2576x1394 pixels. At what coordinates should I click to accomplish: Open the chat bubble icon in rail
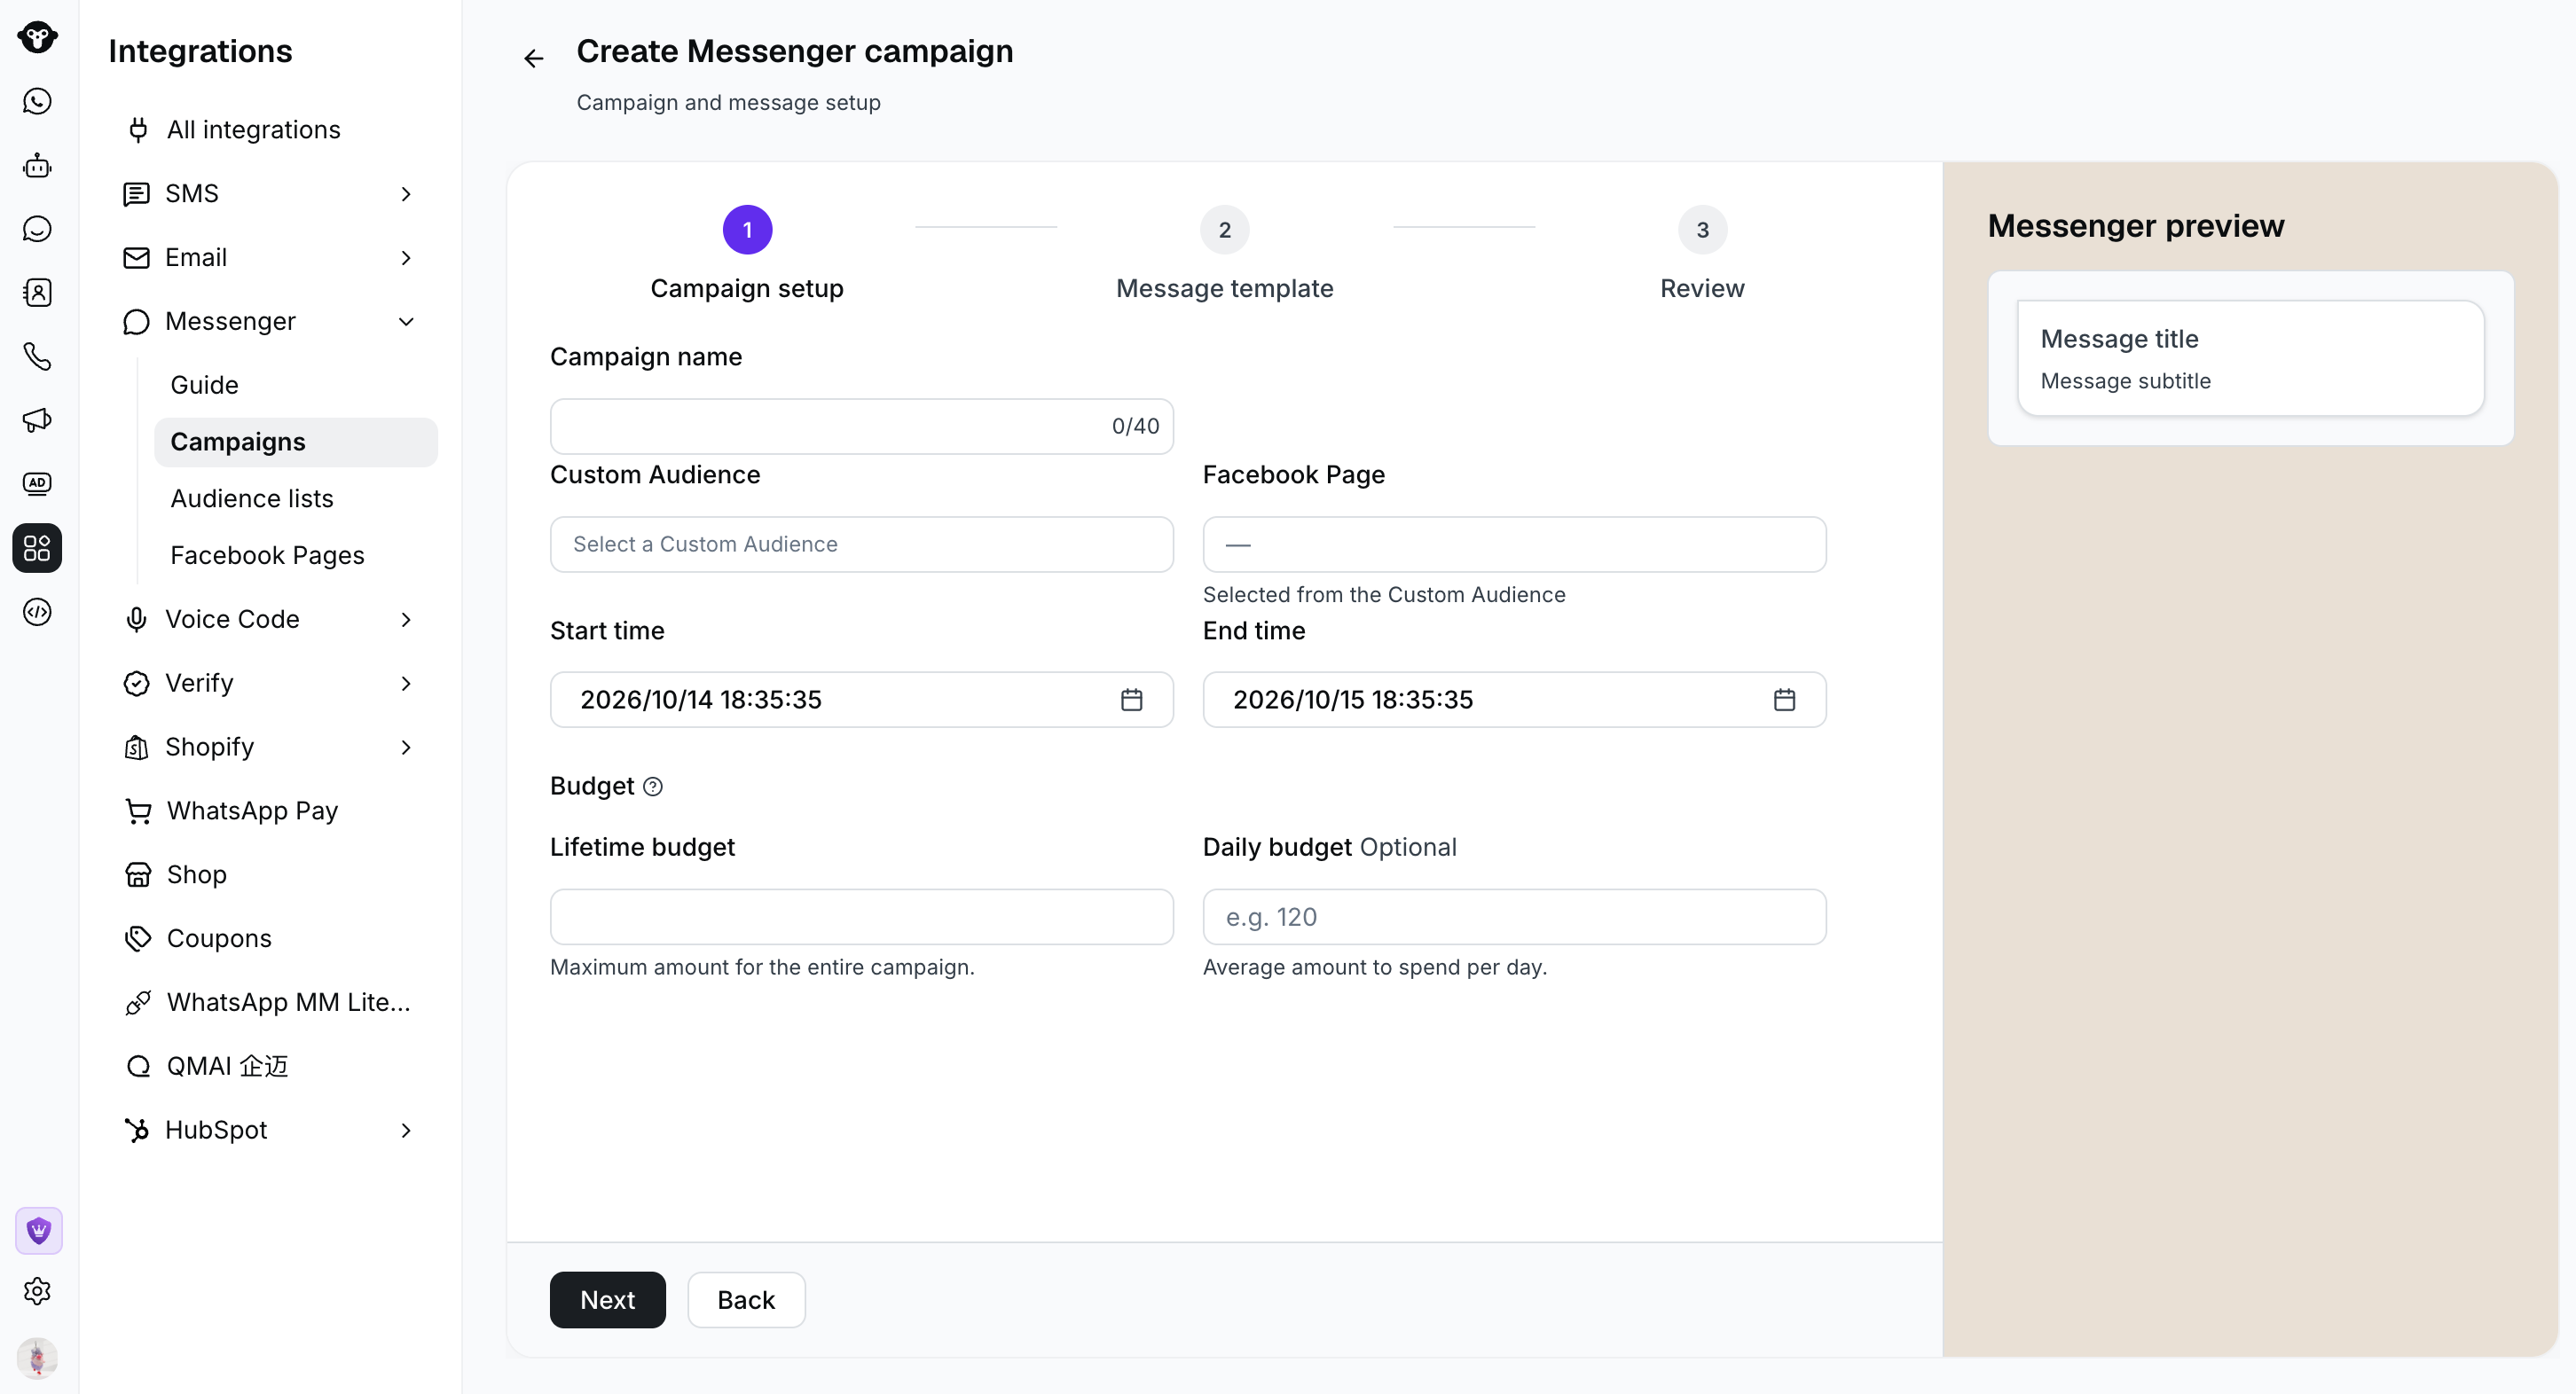(x=37, y=229)
